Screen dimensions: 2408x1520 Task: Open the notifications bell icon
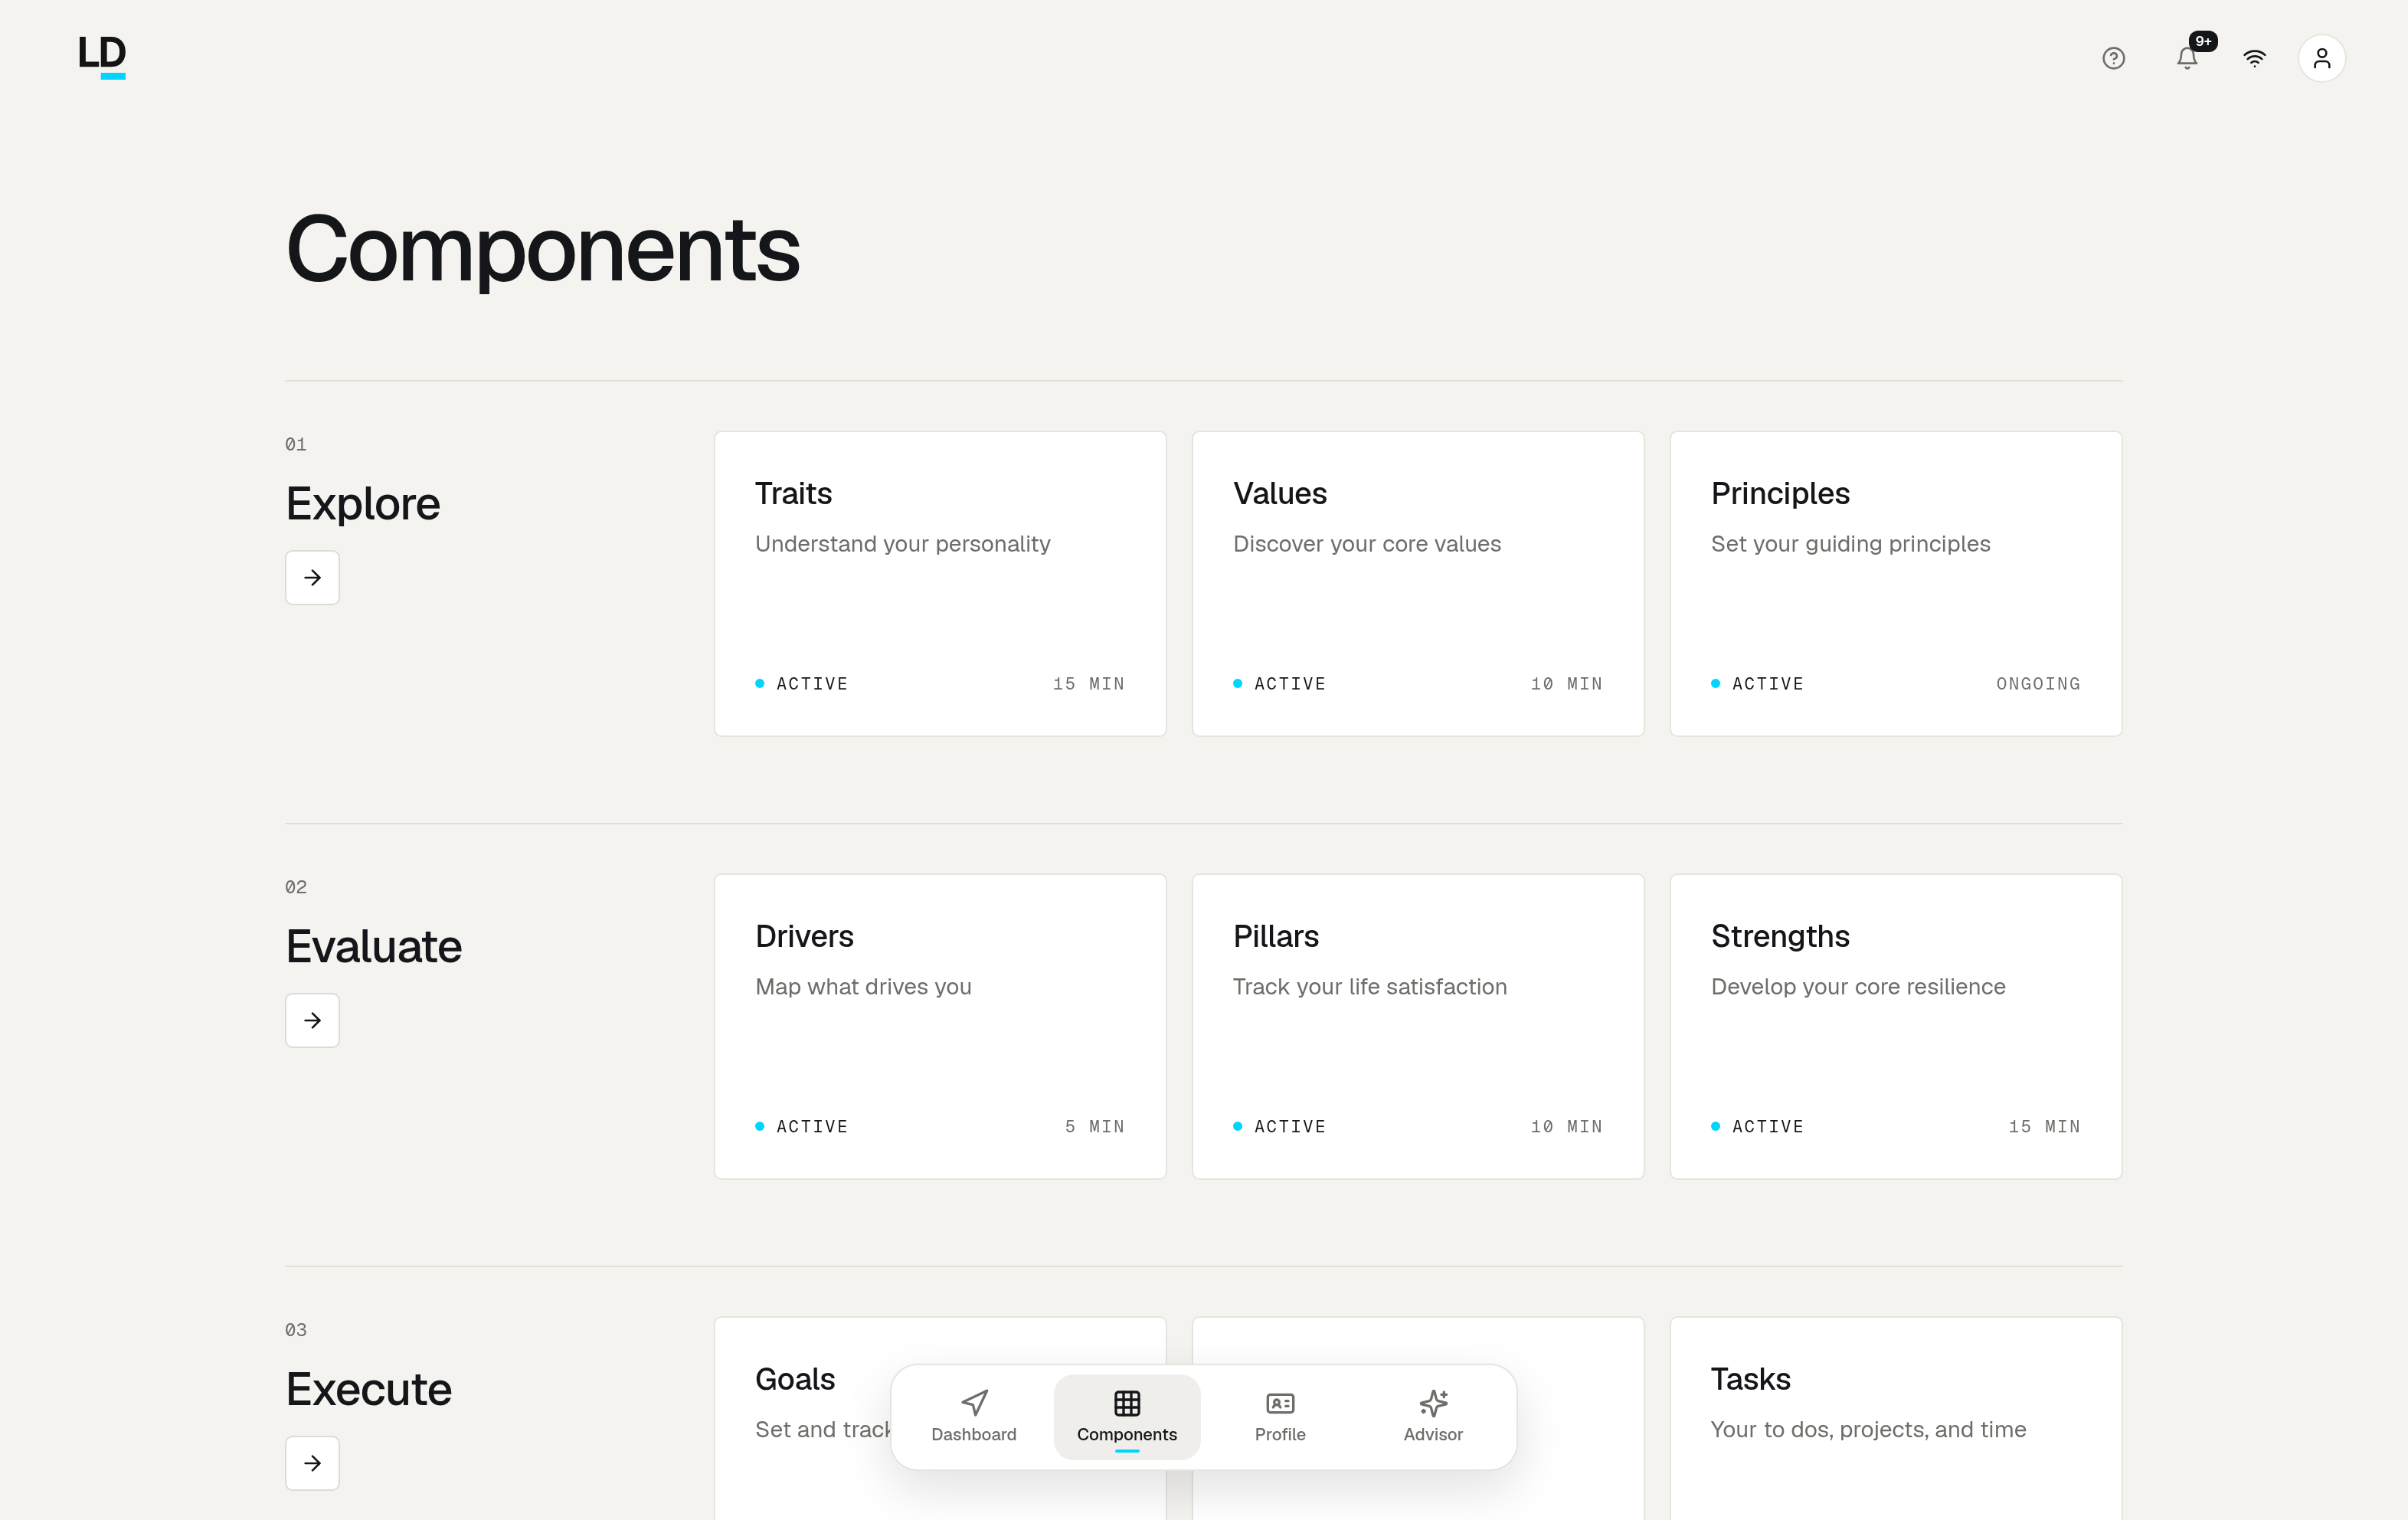click(2187, 58)
